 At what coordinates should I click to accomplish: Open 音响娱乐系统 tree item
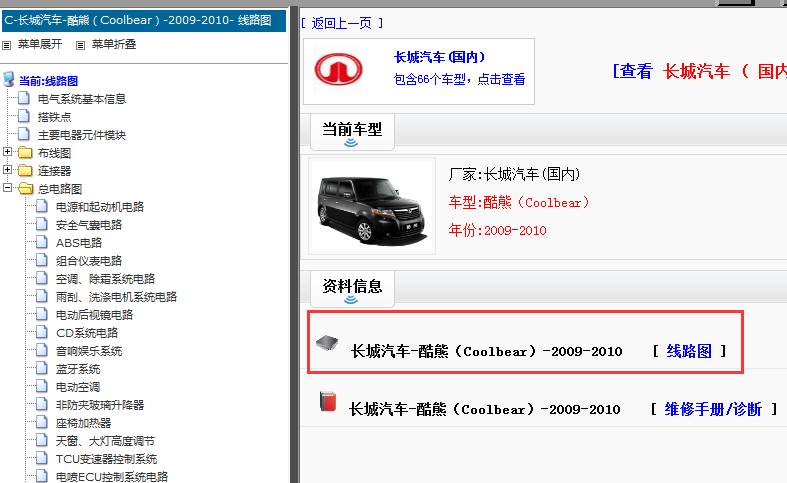pyautogui.click(x=89, y=351)
